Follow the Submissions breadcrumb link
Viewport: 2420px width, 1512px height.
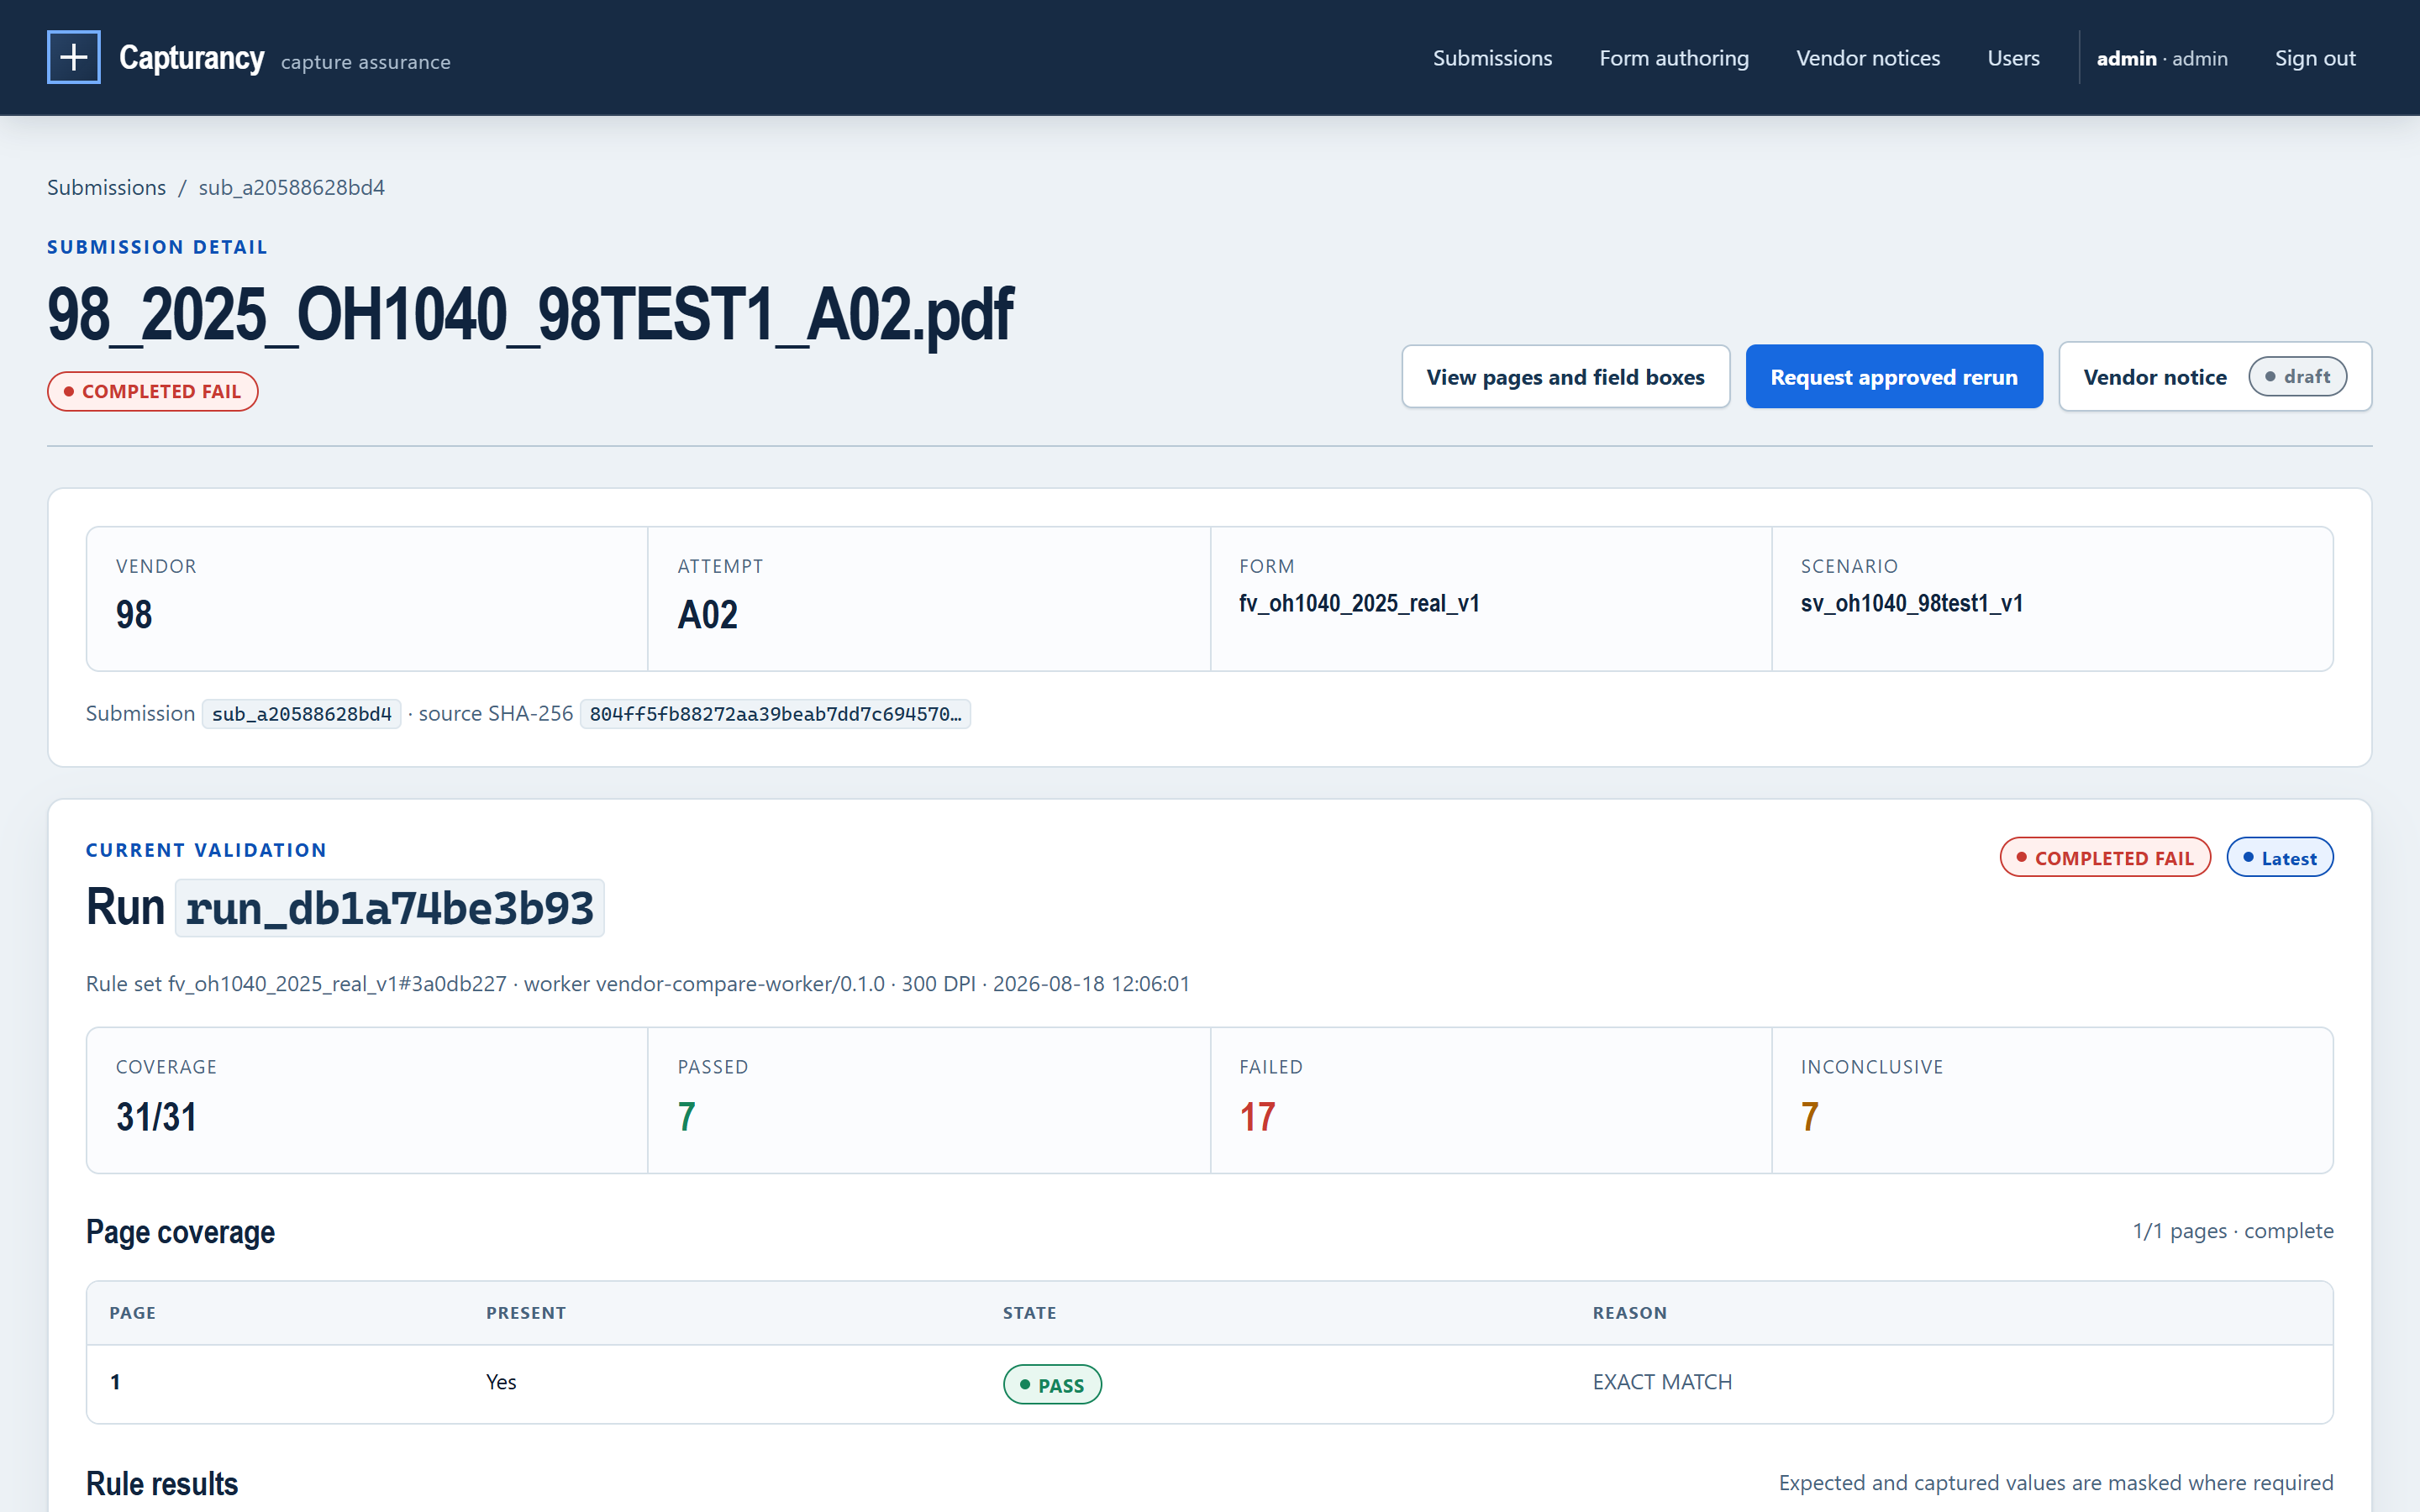[x=106, y=187]
